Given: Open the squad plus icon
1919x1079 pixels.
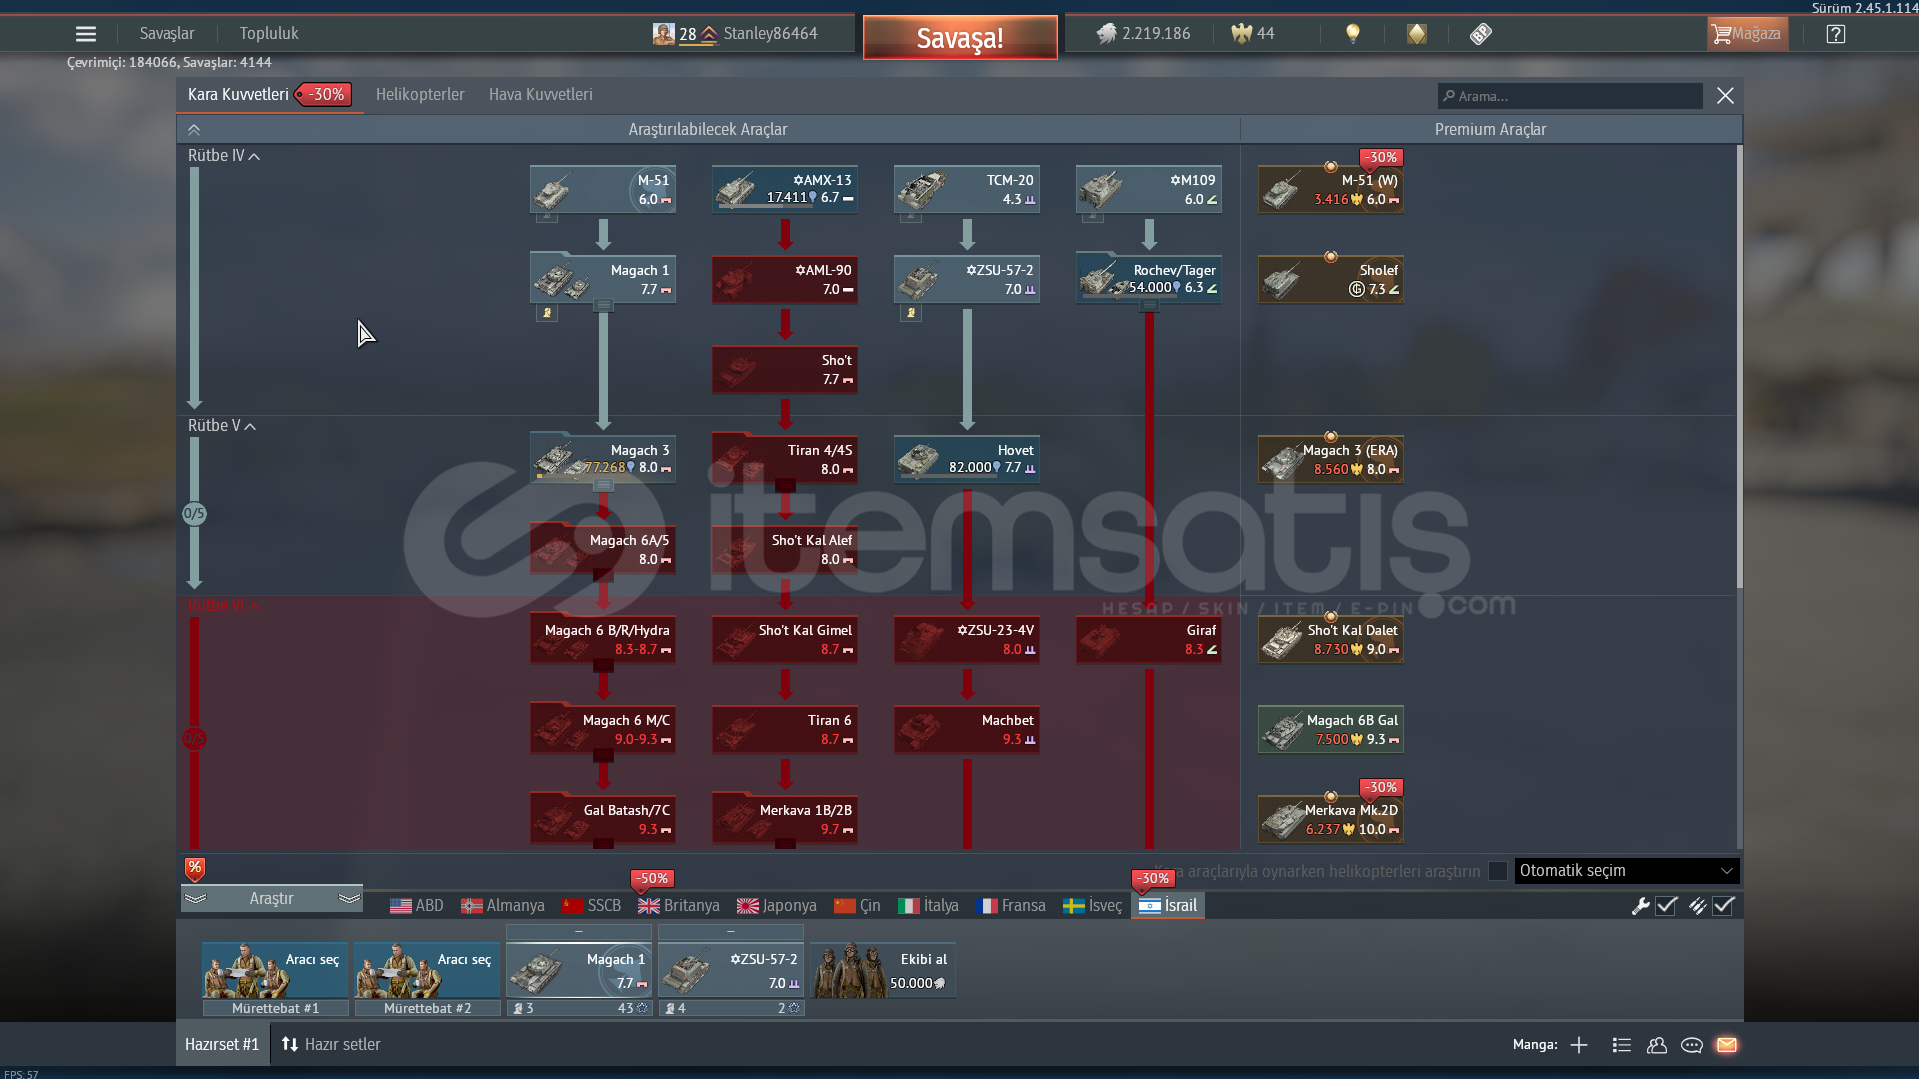Looking at the screenshot, I should [1579, 1045].
